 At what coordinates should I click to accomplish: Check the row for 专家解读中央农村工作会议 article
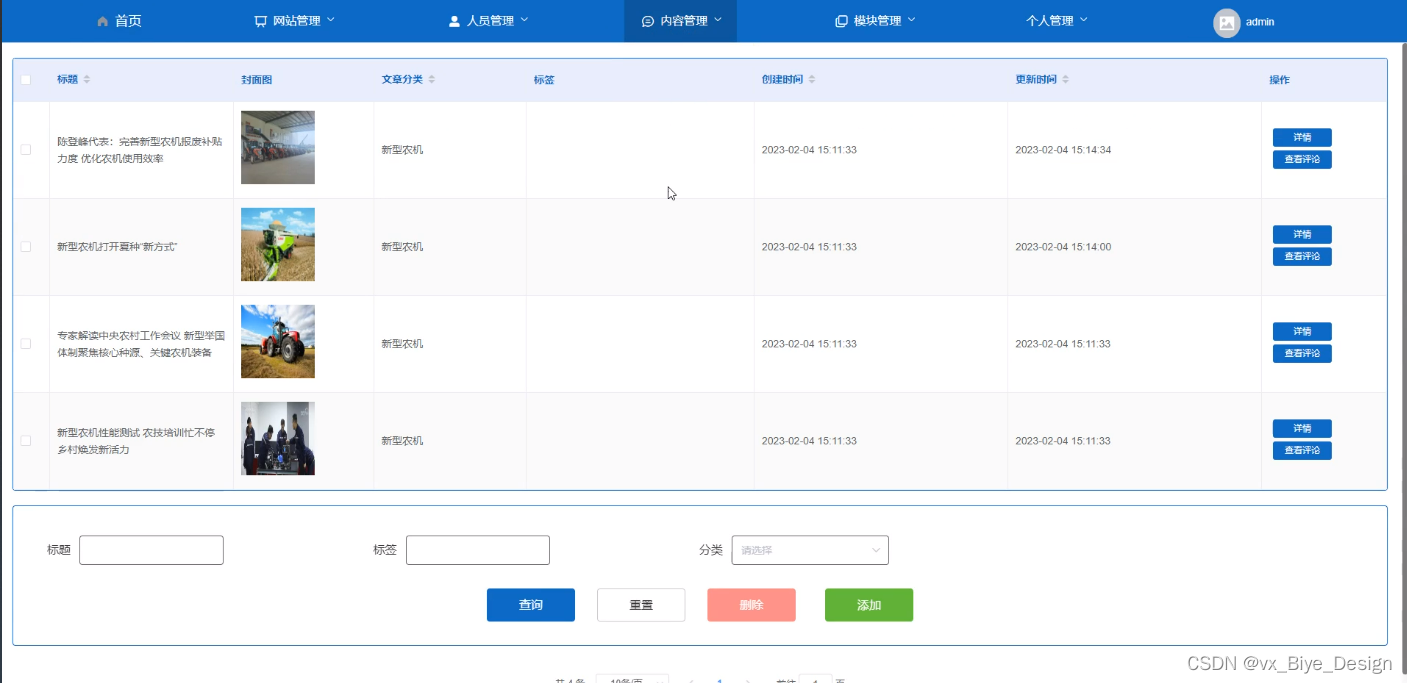point(26,343)
